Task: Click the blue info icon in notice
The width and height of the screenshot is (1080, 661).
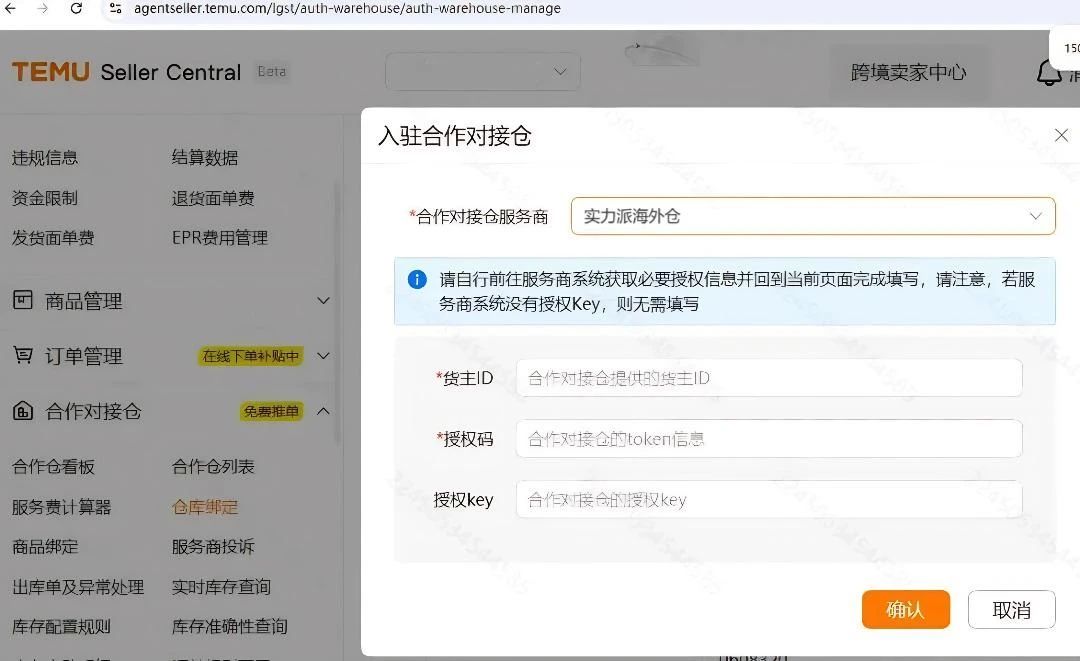Action: tap(417, 280)
